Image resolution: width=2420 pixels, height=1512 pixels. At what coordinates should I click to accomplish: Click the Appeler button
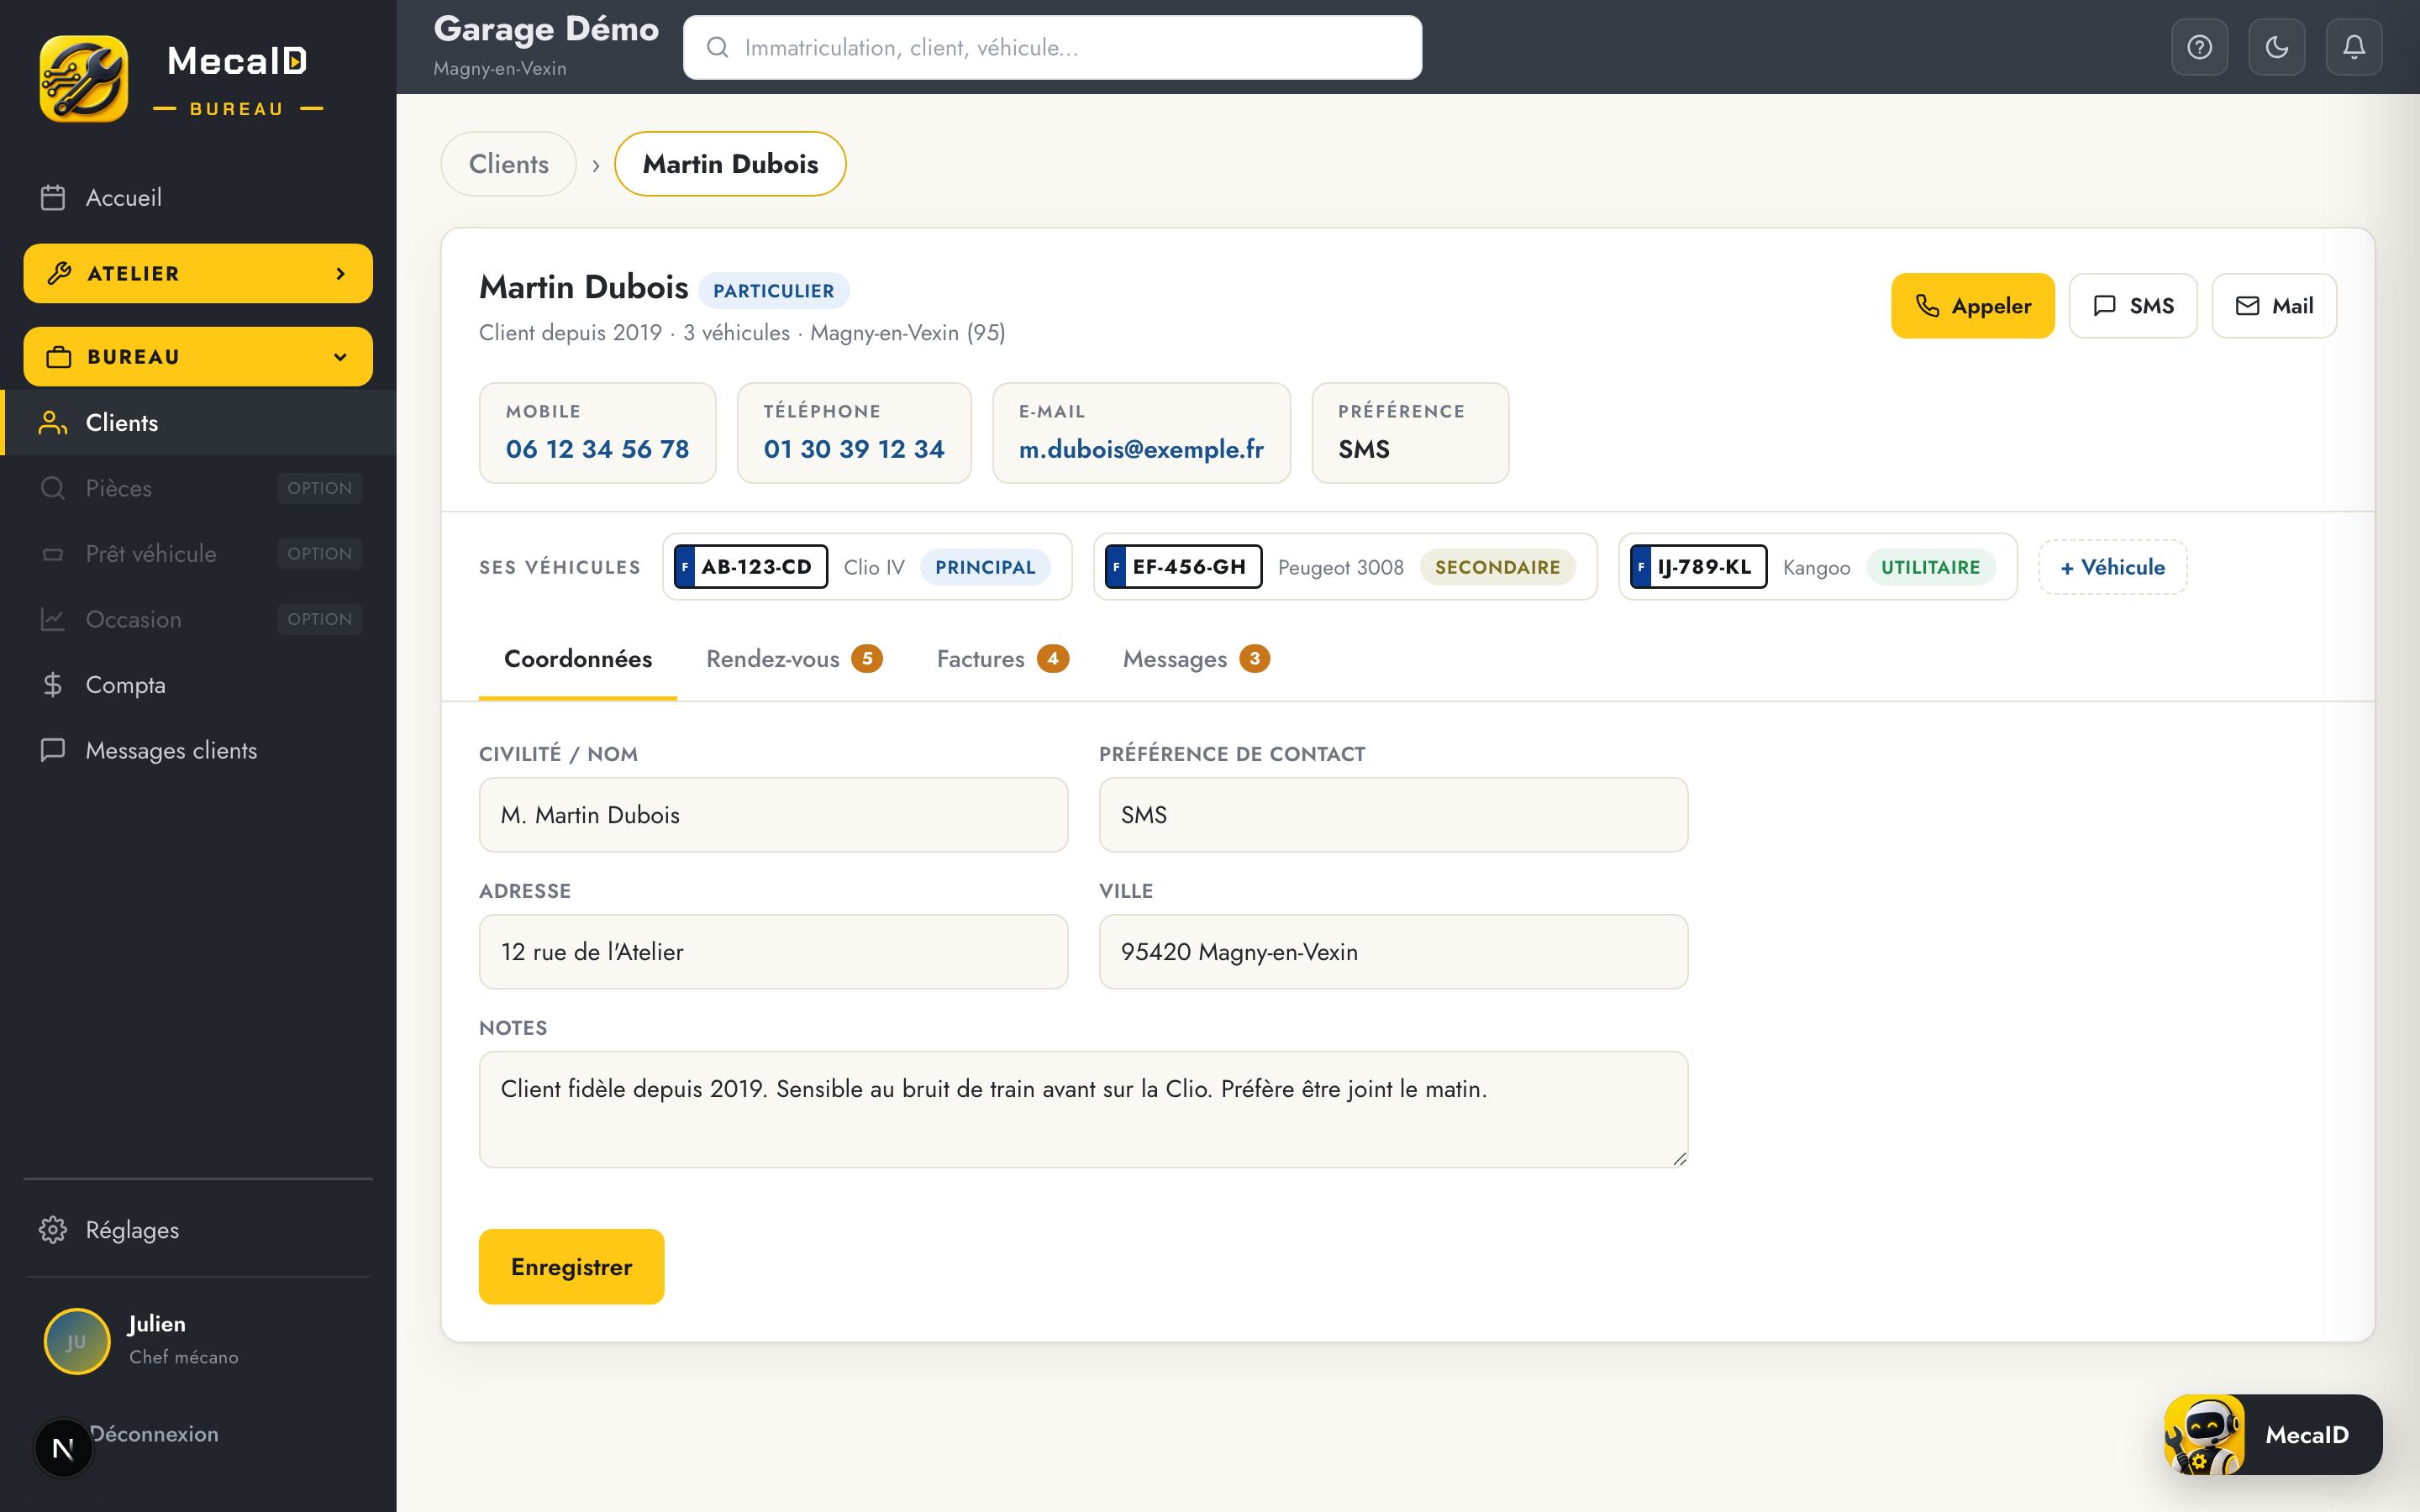[1972, 306]
